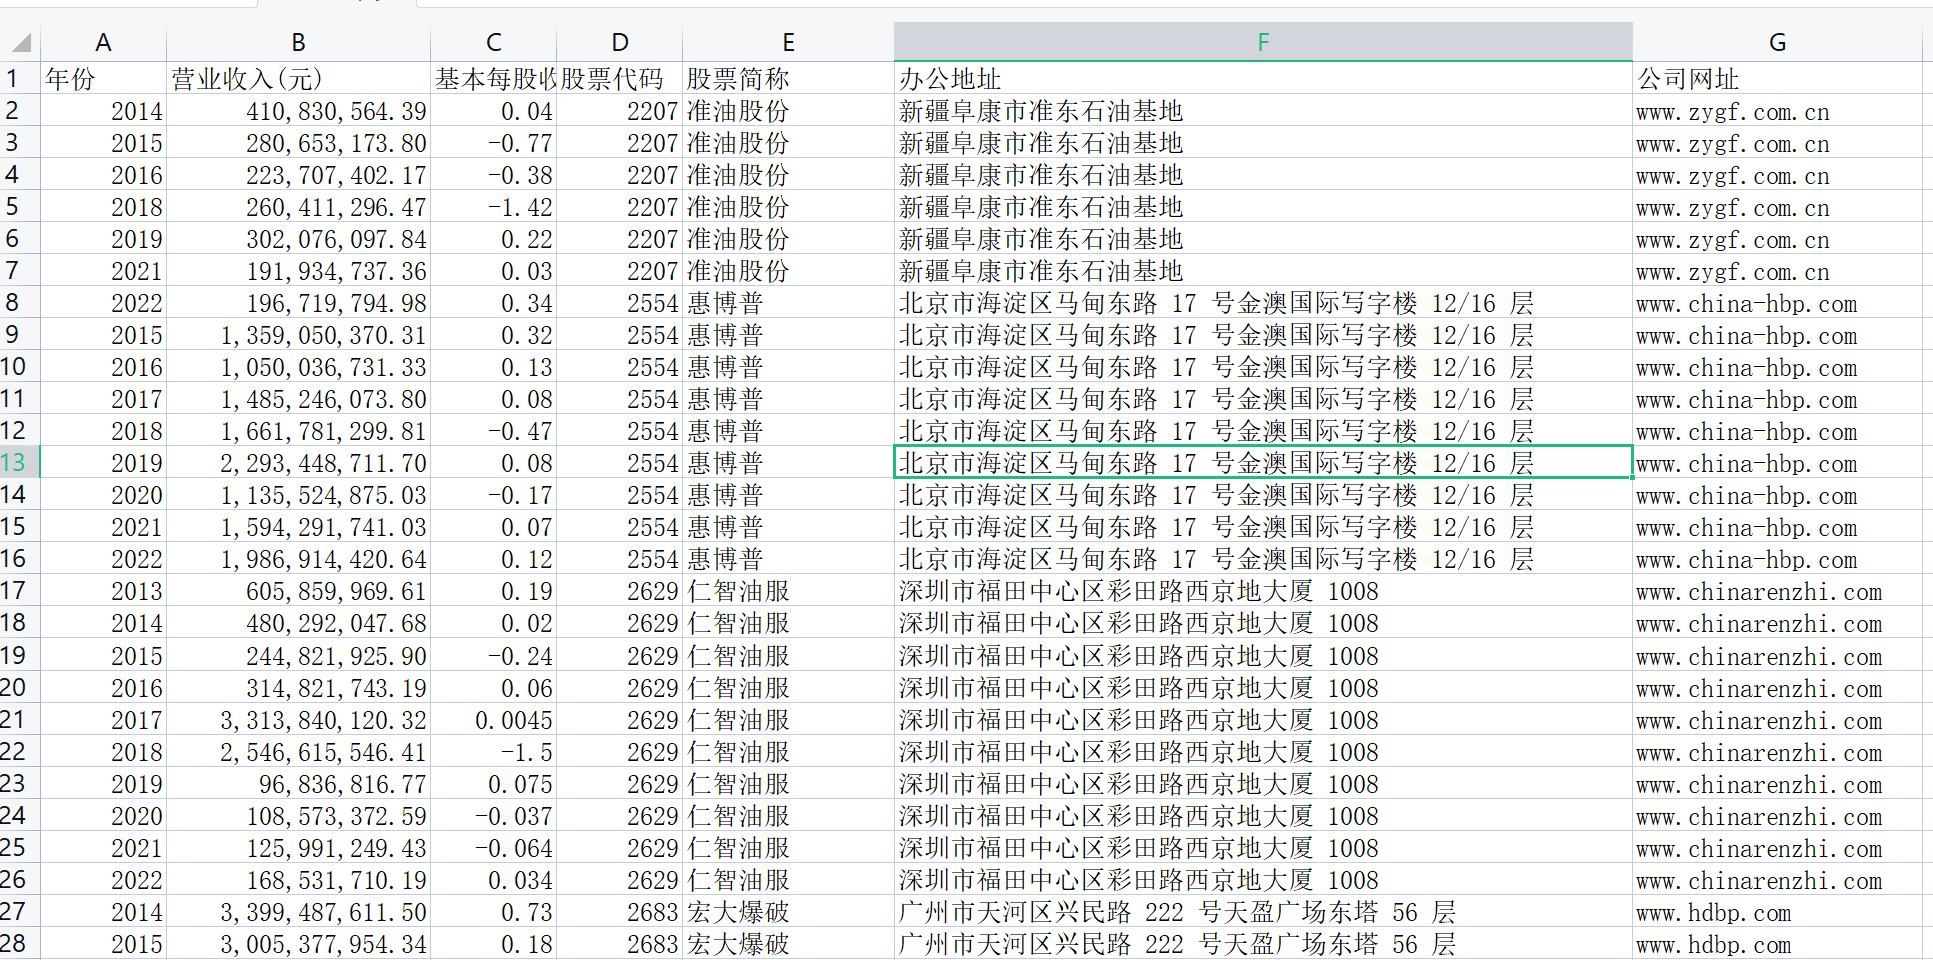
Task: Click year 2022 in row 16
Action: pyautogui.click(x=103, y=559)
